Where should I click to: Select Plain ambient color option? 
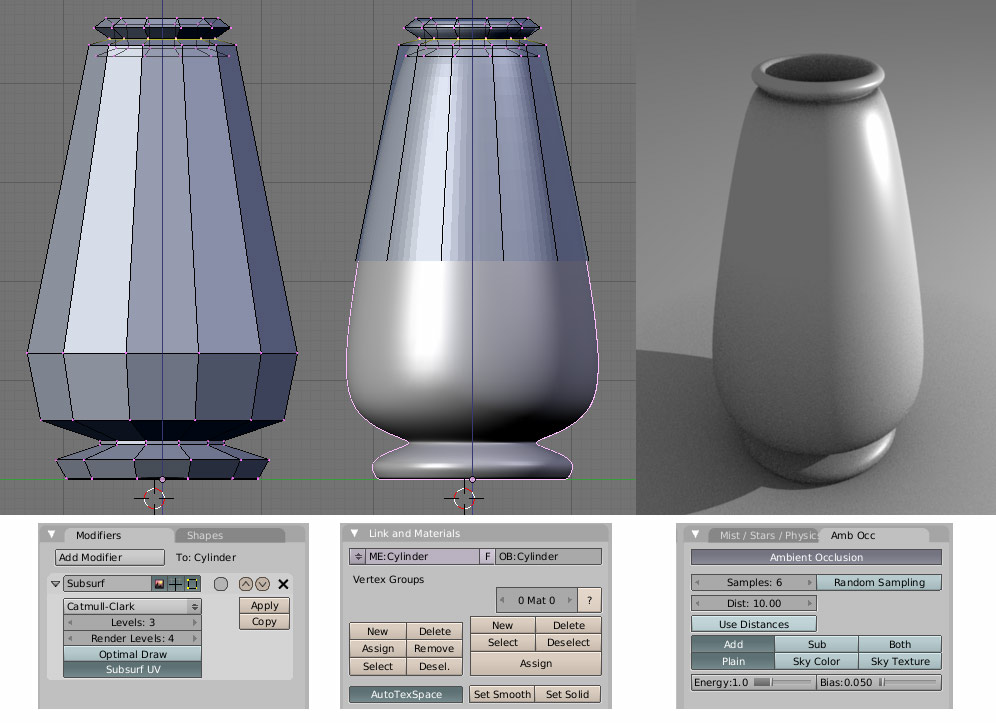(732, 661)
